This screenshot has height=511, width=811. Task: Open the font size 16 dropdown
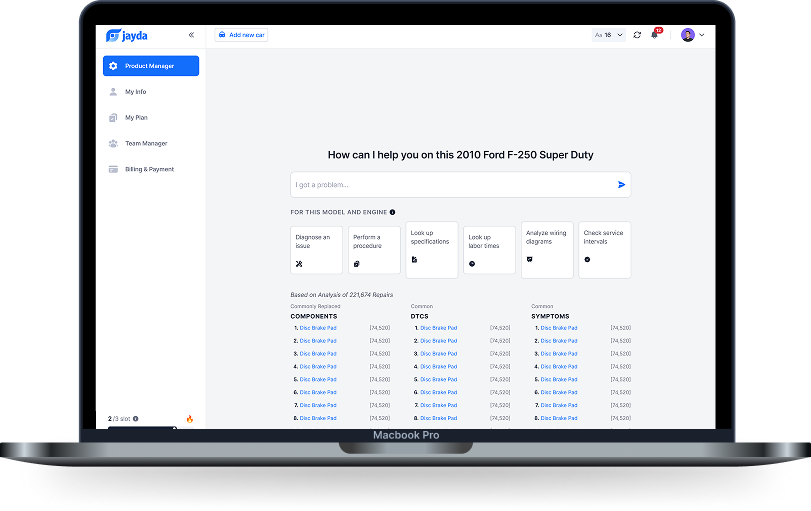pyautogui.click(x=608, y=35)
